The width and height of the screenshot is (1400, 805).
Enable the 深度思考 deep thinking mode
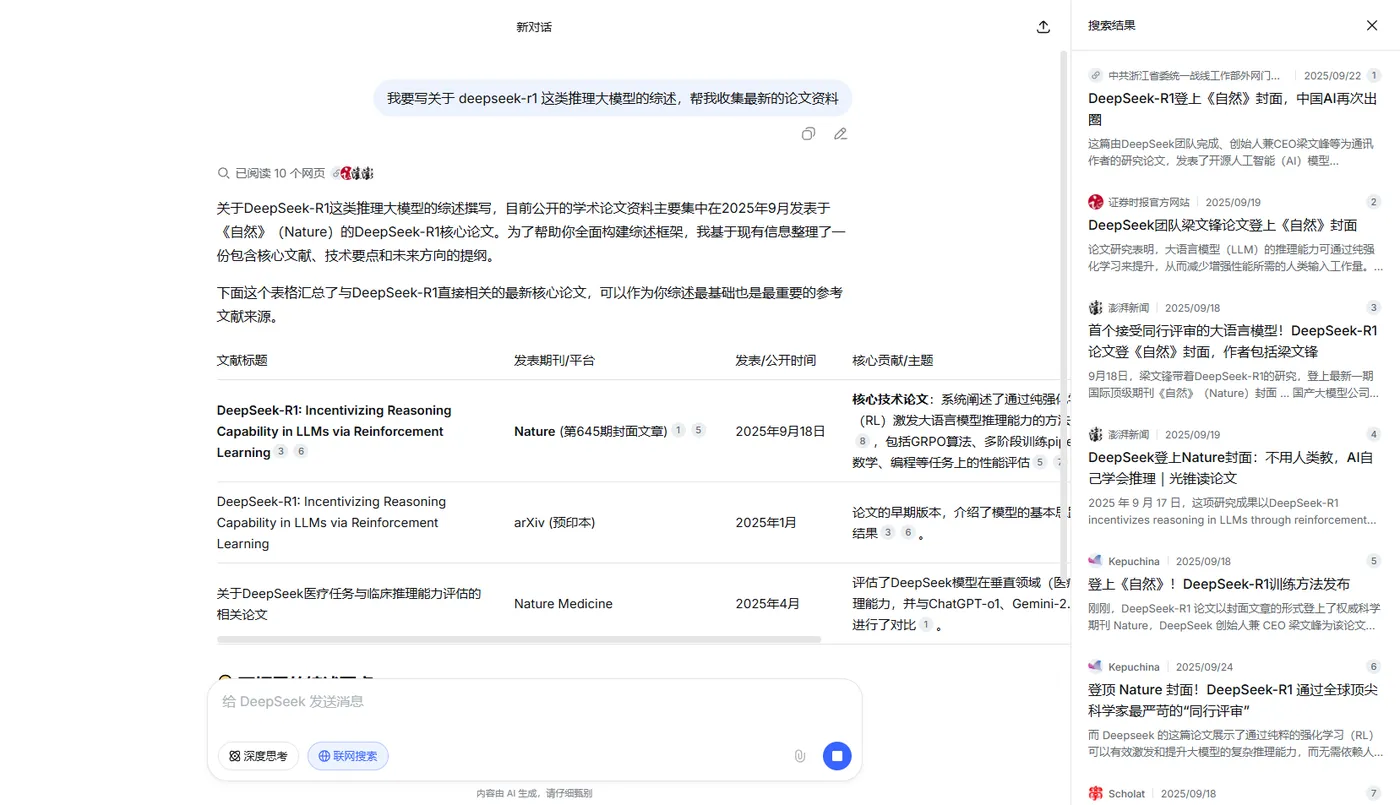pyautogui.click(x=258, y=756)
